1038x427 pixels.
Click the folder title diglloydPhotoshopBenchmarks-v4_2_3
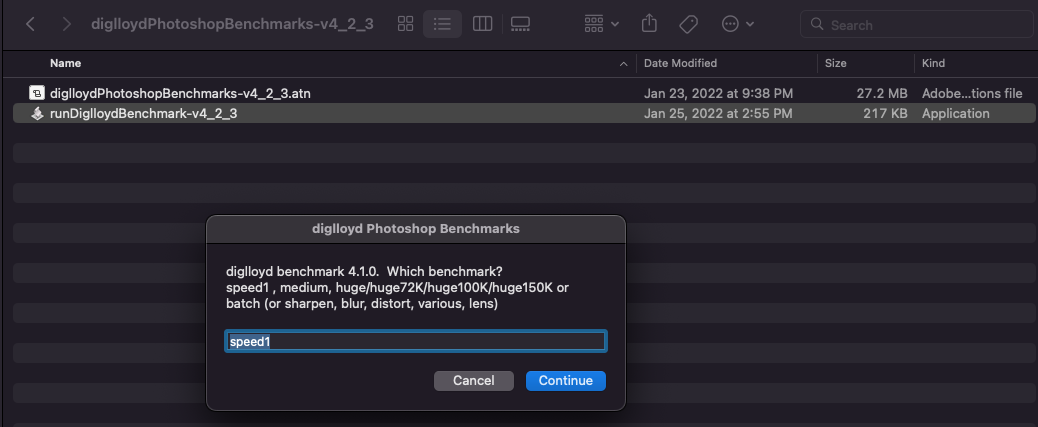coord(232,24)
